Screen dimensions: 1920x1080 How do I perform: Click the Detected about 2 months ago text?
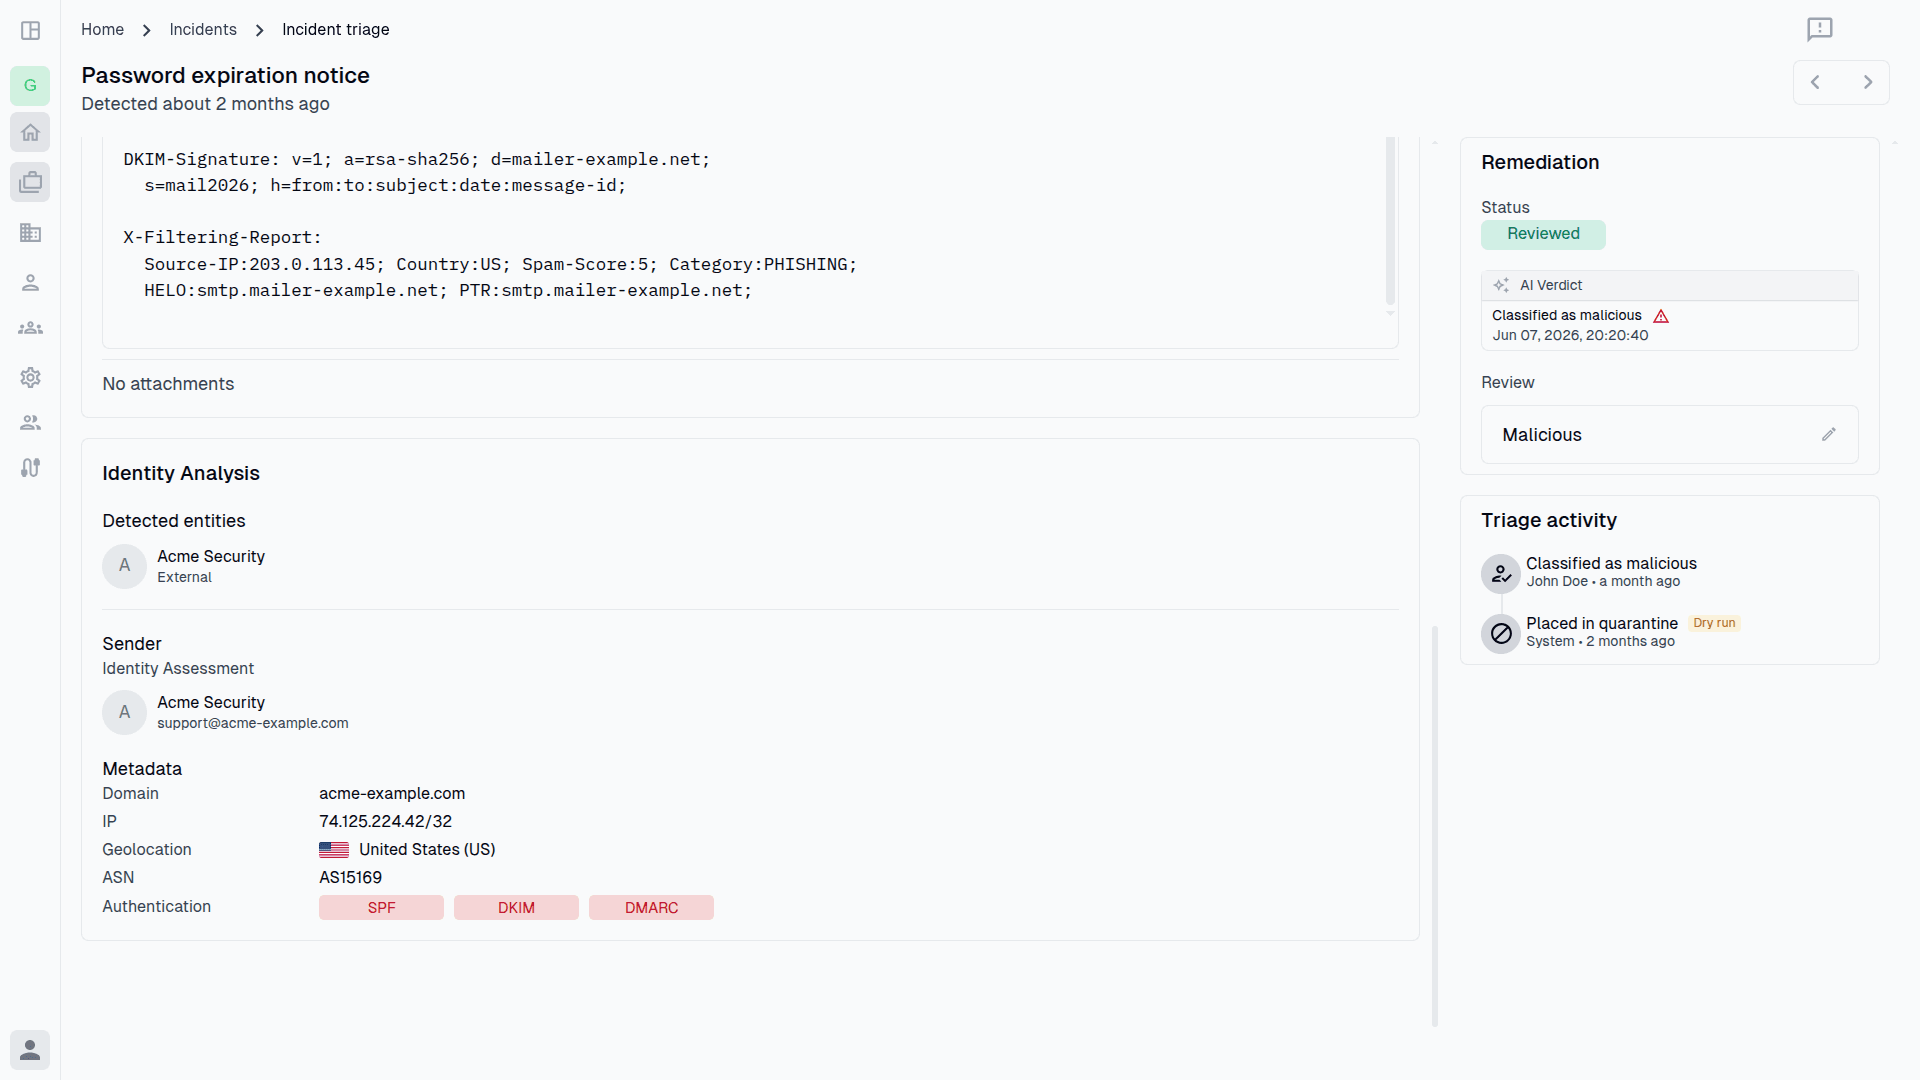(205, 104)
